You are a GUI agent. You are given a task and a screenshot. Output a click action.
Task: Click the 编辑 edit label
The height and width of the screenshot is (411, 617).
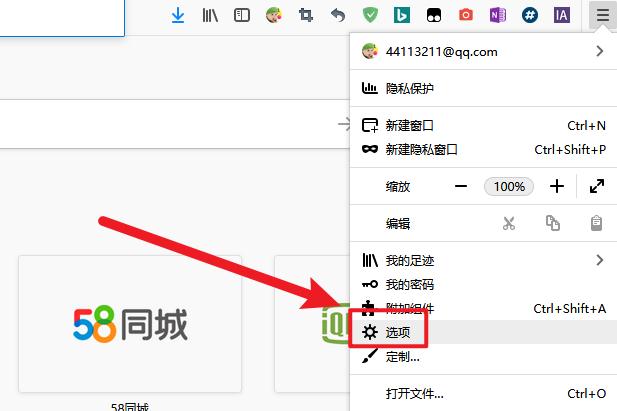(x=398, y=223)
